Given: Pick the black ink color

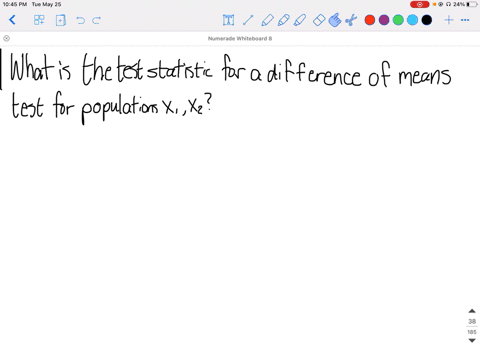Looking at the screenshot, I should (427, 20).
